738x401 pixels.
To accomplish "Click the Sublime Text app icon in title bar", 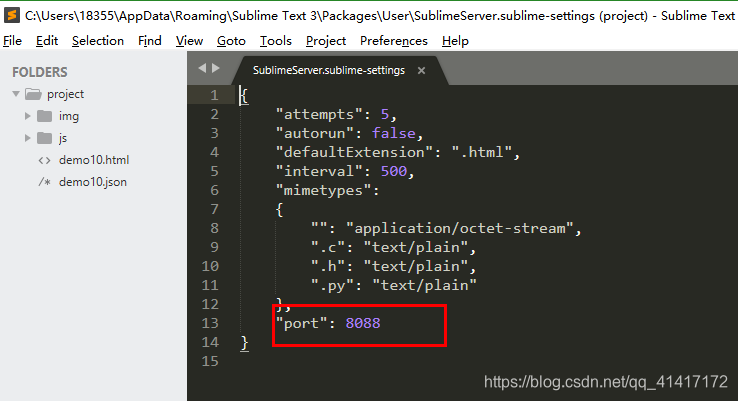I will (x=12, y=16).
